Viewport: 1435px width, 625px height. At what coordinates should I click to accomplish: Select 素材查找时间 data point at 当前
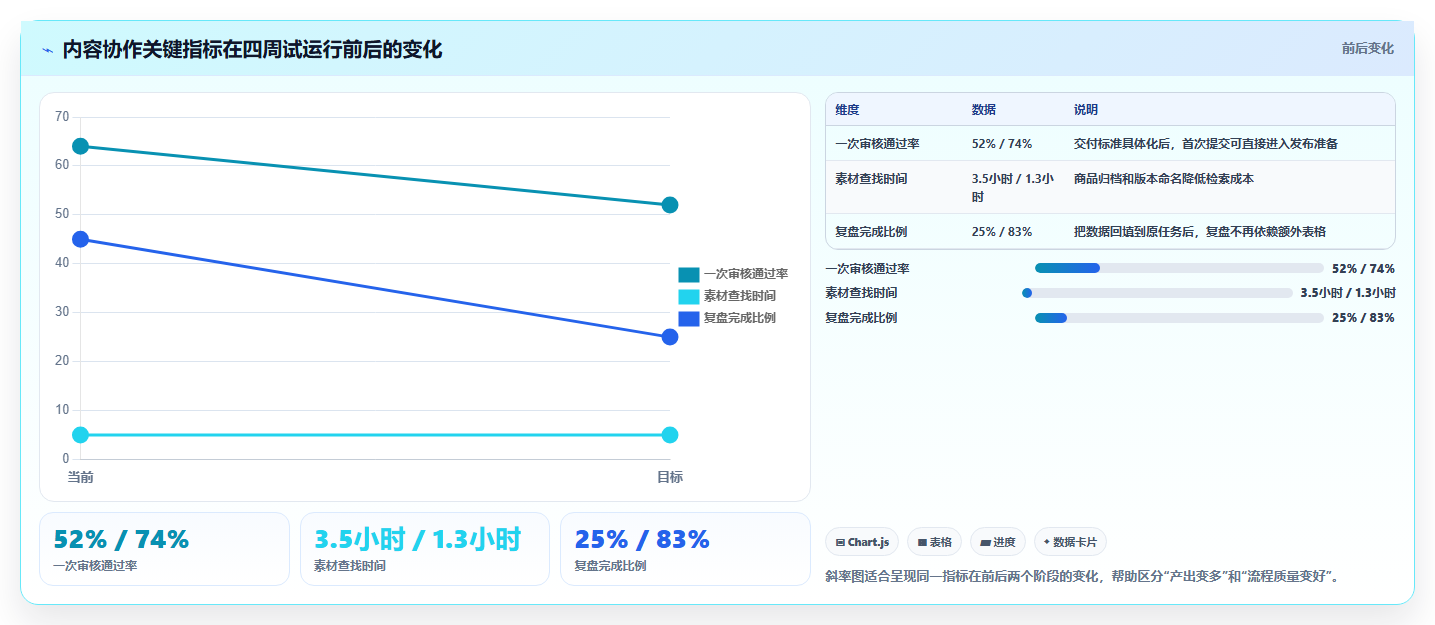click(81, 435)
